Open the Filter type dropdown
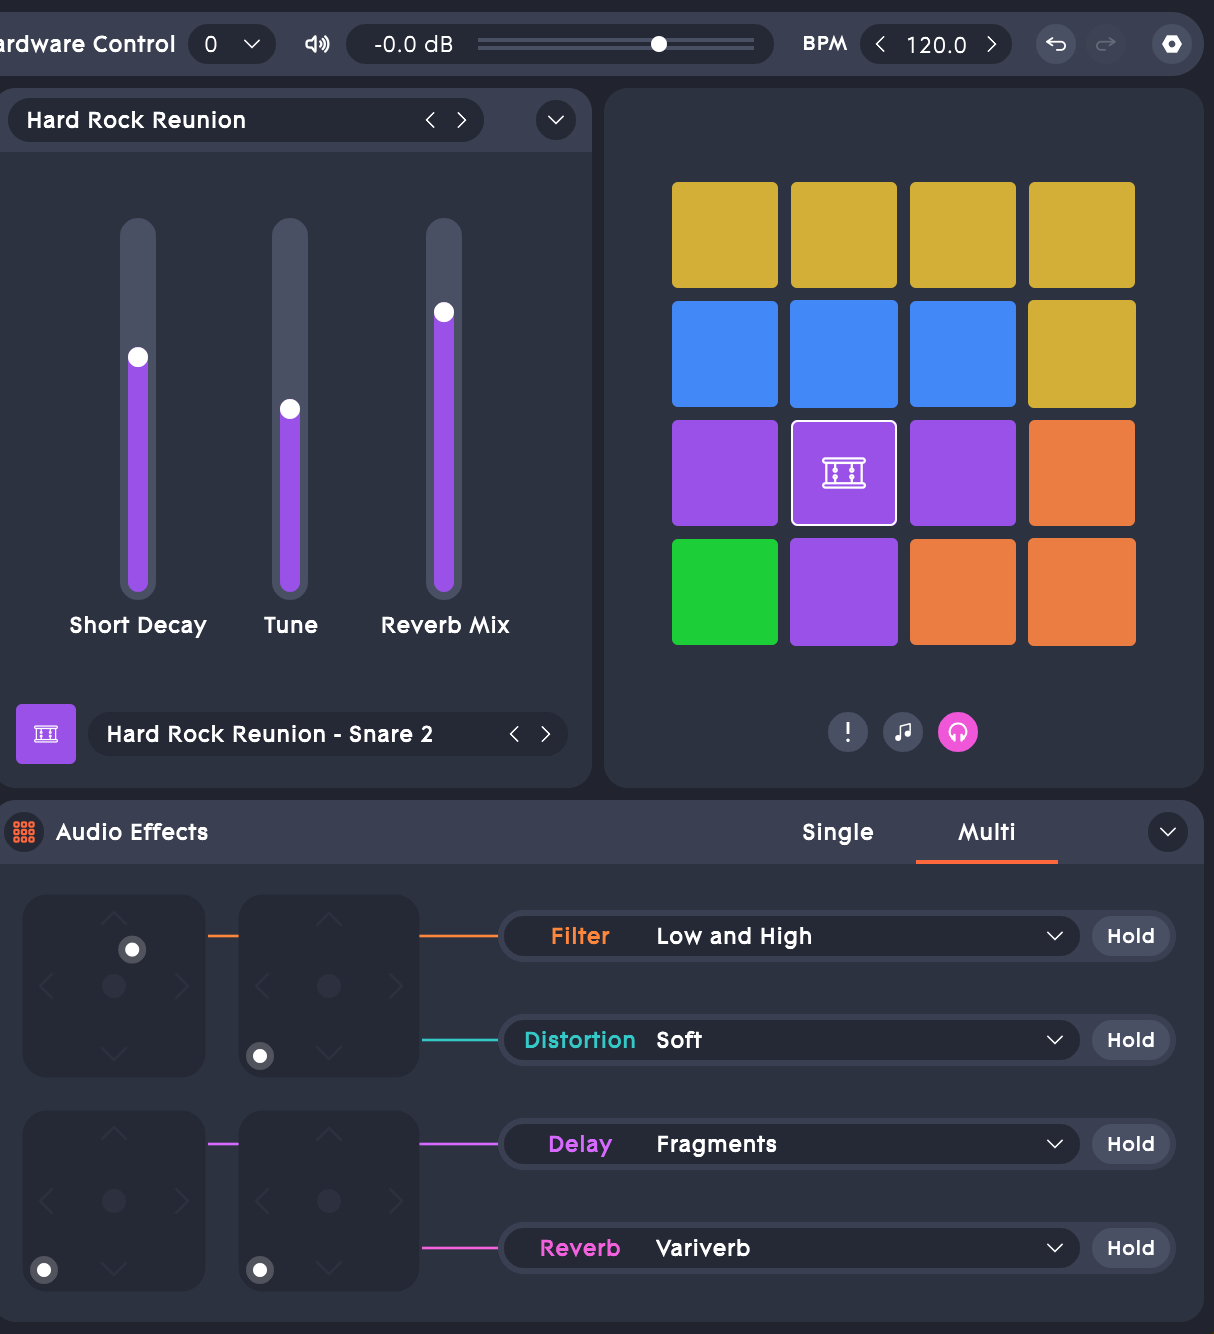Viewport: 1214px width, 1334px height. (x=1054, y=936)
